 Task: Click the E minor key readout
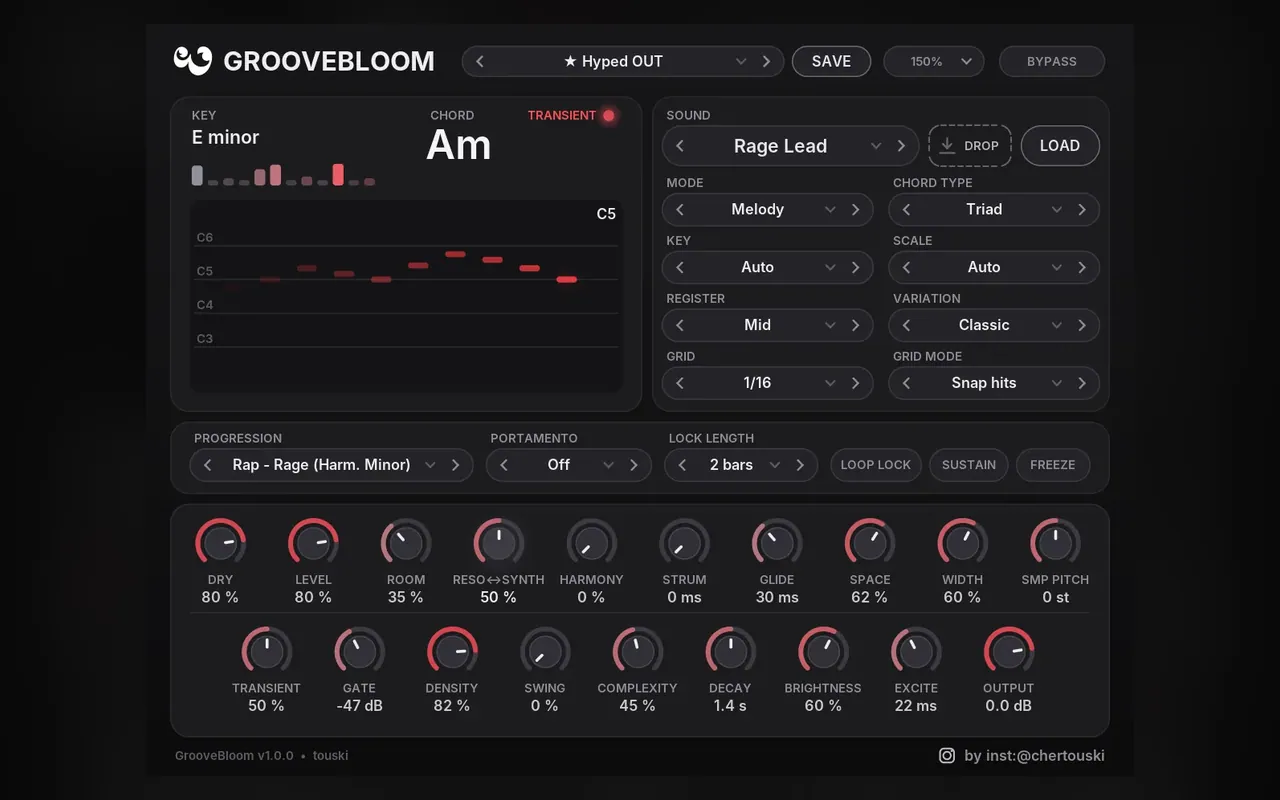pos(225,138)
